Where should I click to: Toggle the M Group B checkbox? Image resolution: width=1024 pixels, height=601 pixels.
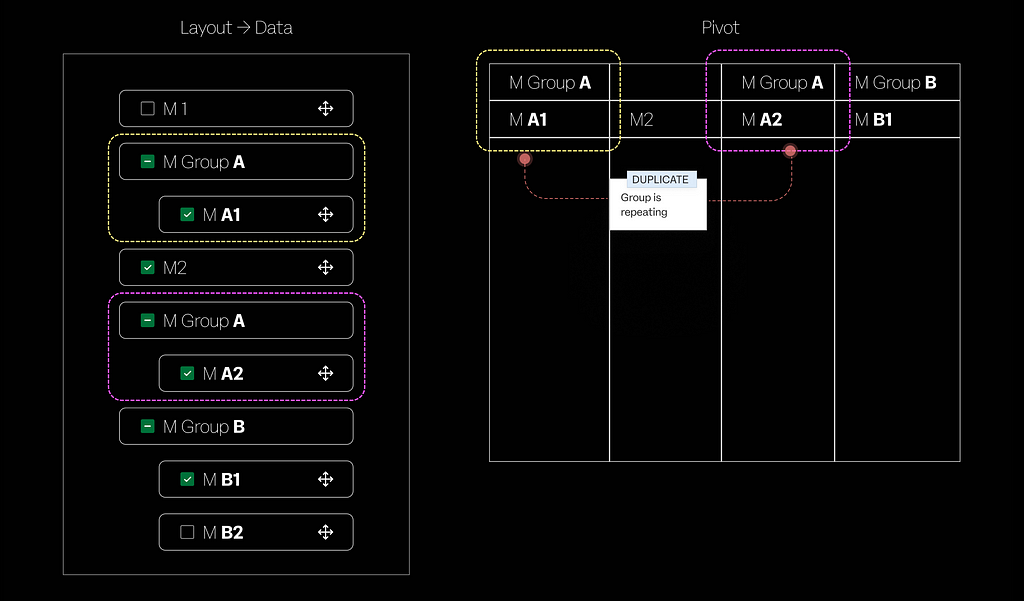coord(148,426)
